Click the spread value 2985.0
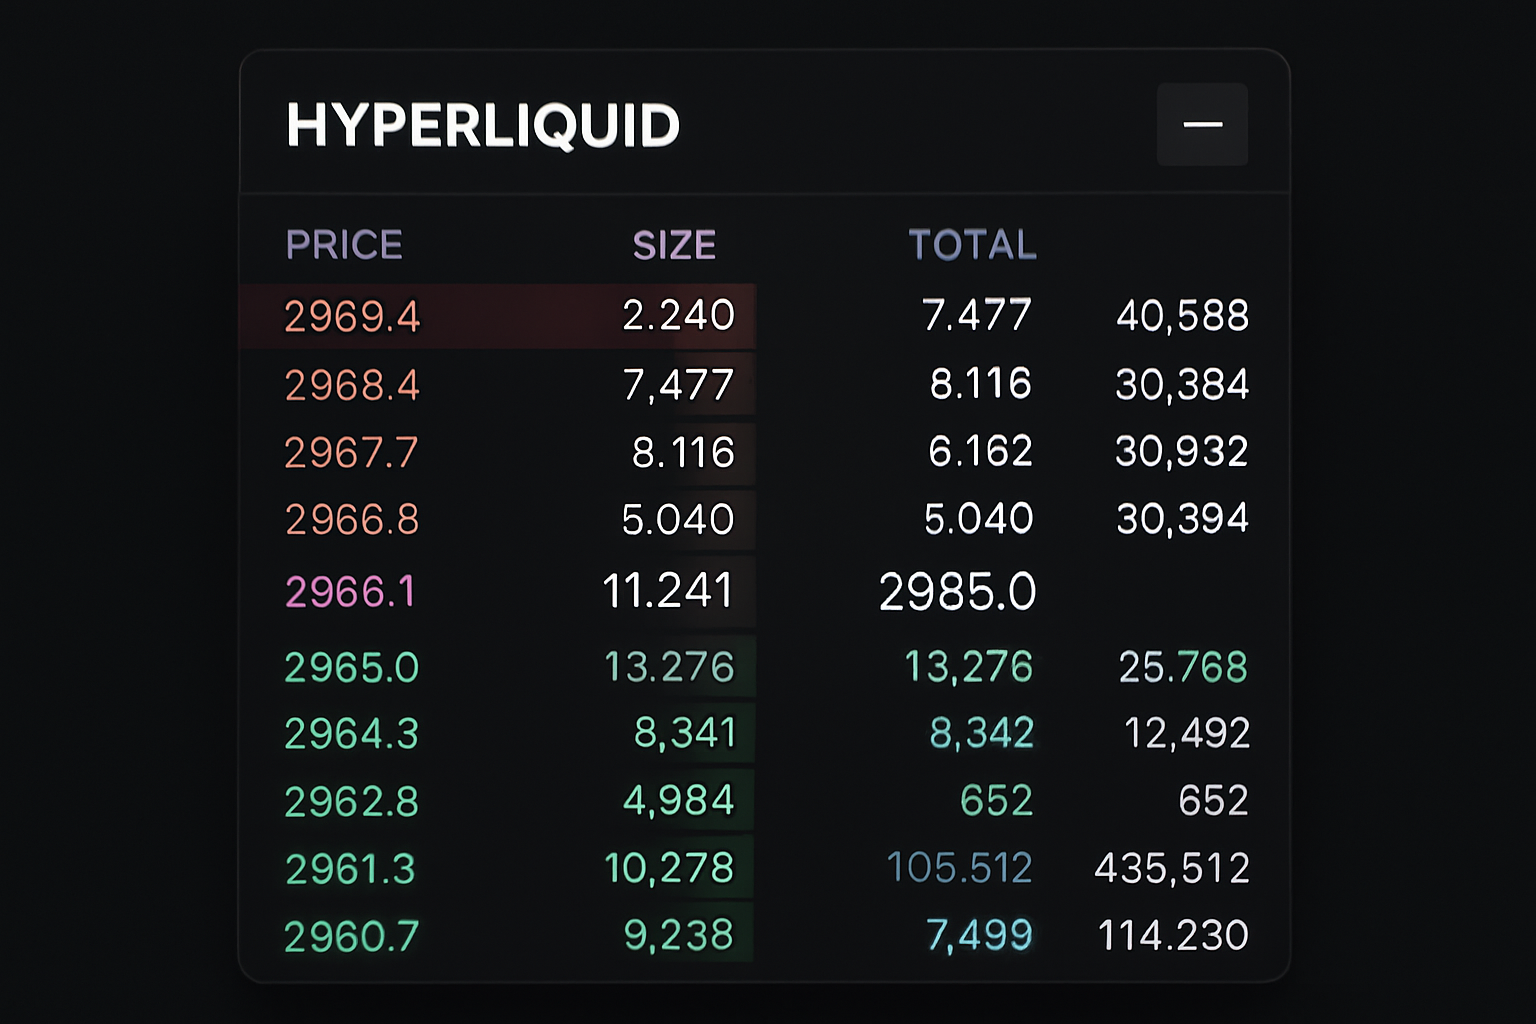This screenshot has width=1536, height=1024. pos(957,590)
